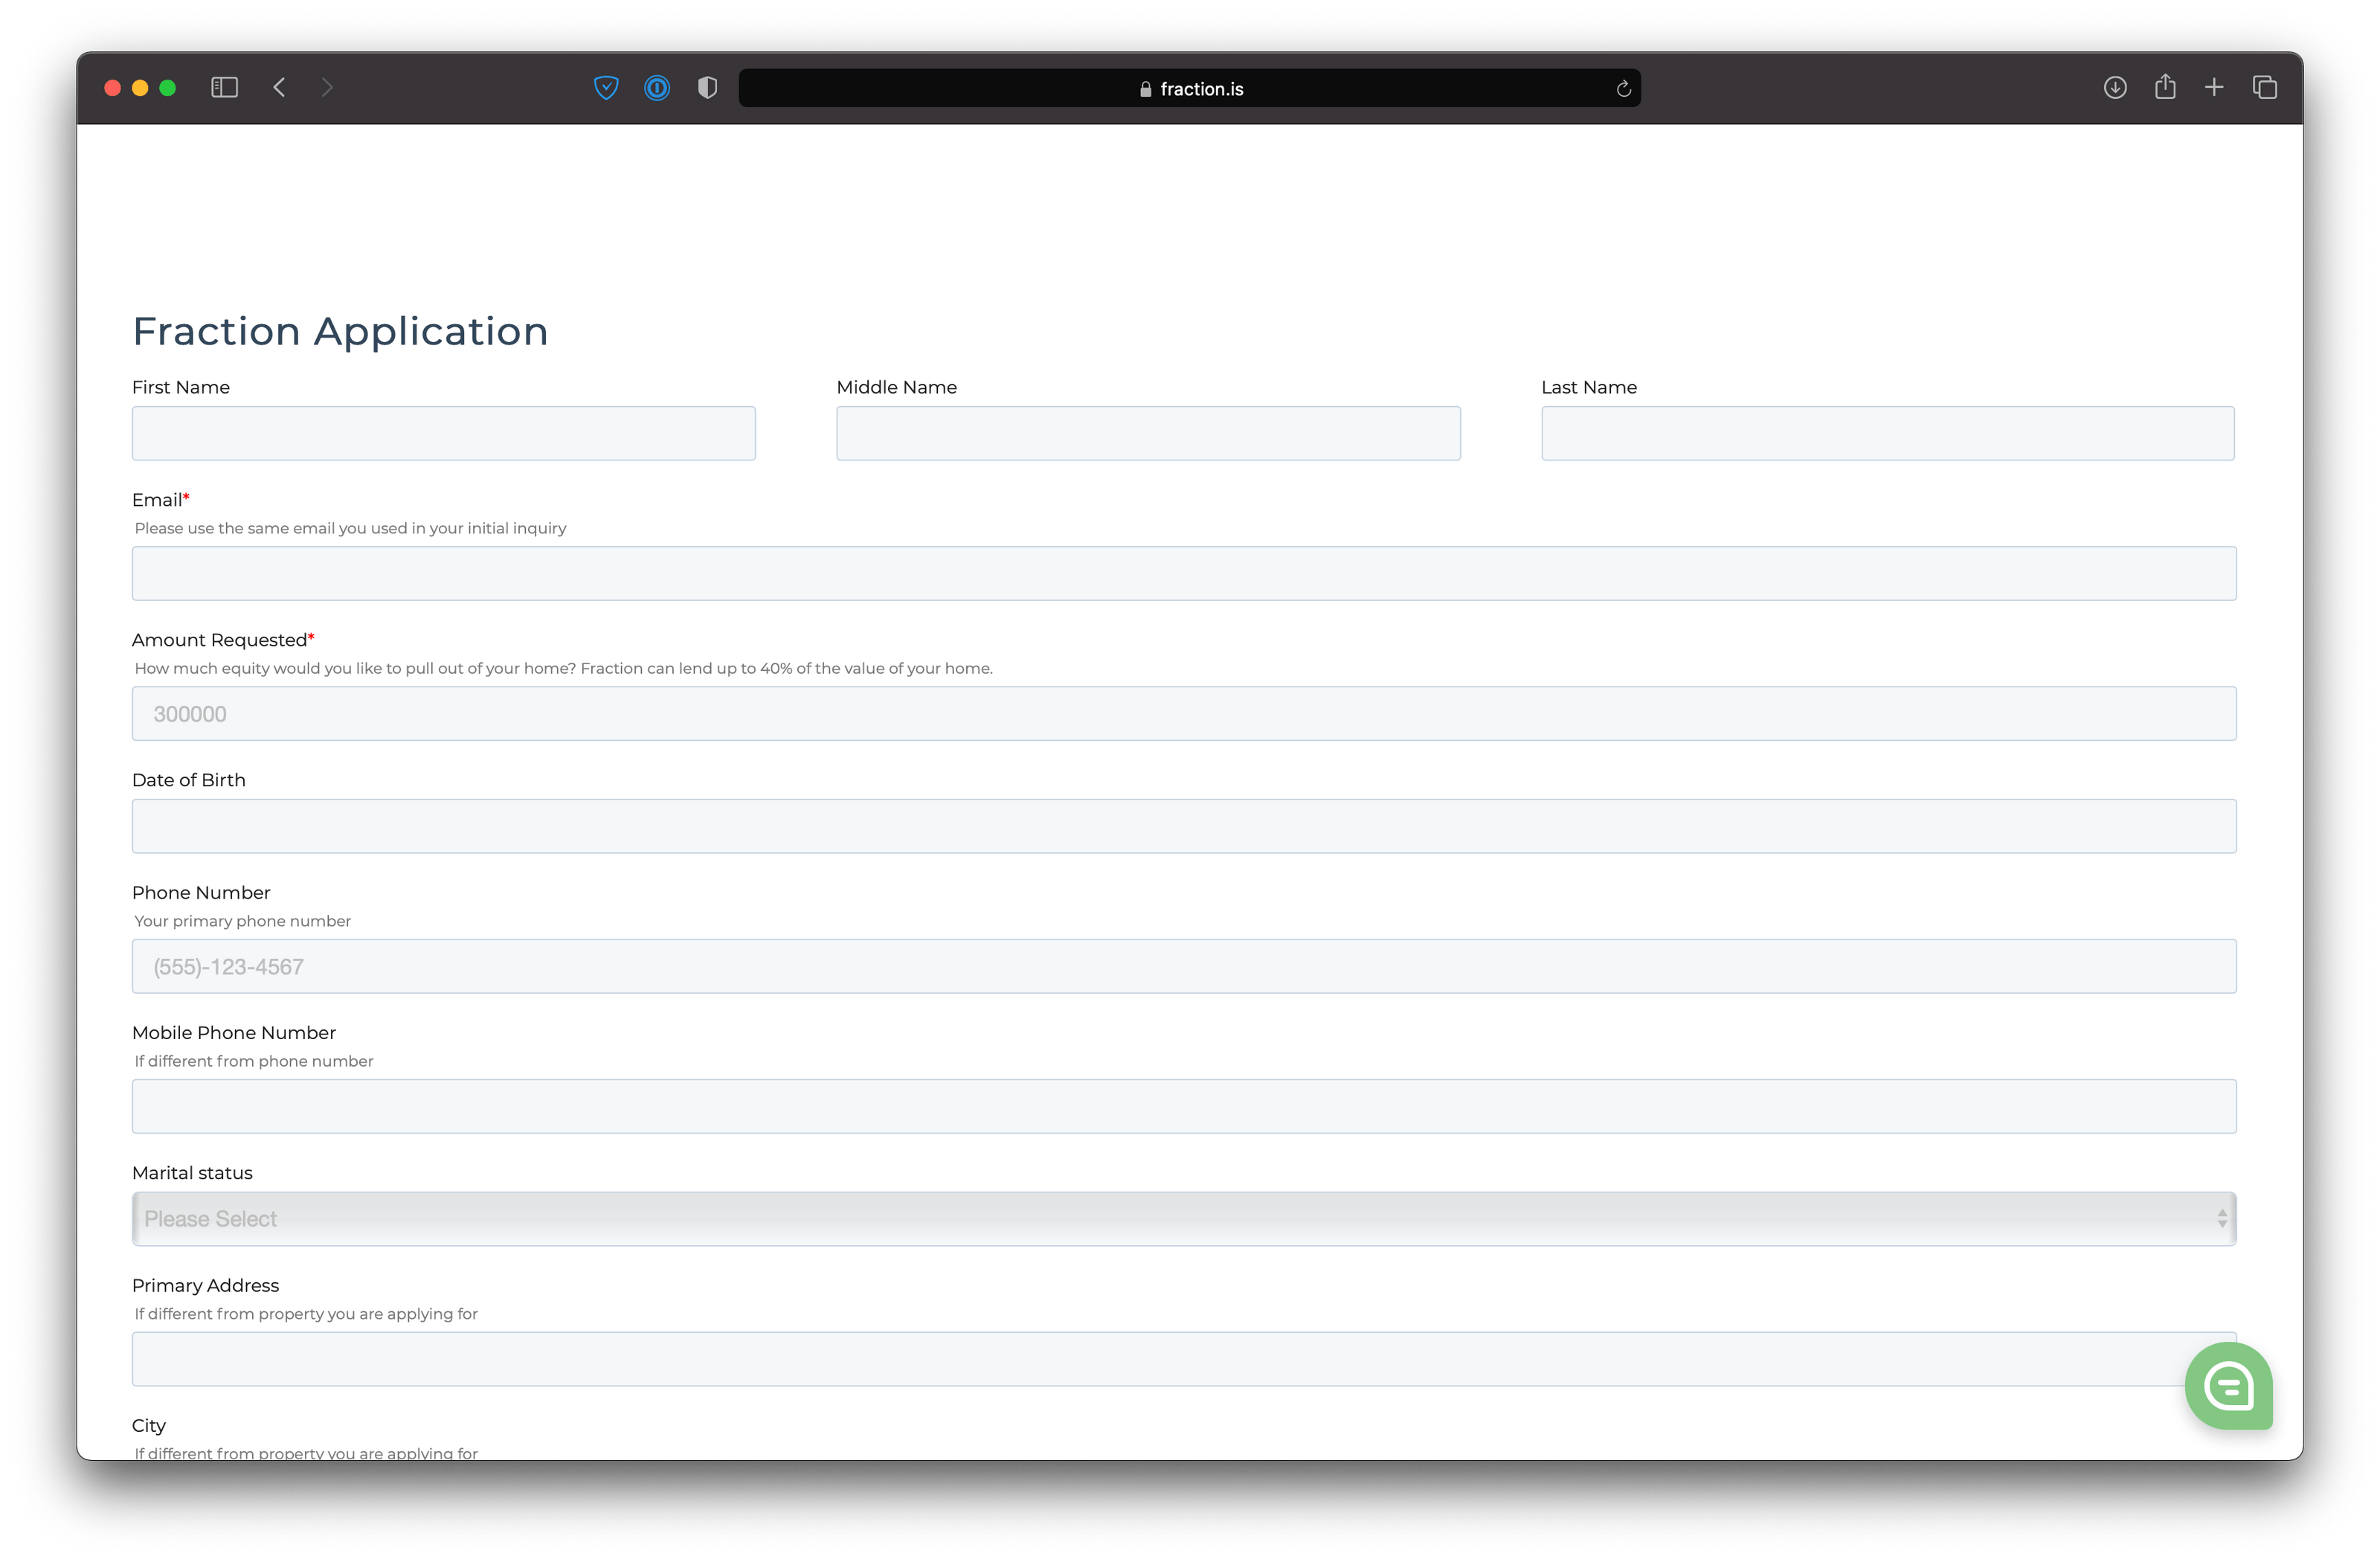2380x1562 pixels.
Task: Open the green chat widget
Action: tap(2229, 1386)
